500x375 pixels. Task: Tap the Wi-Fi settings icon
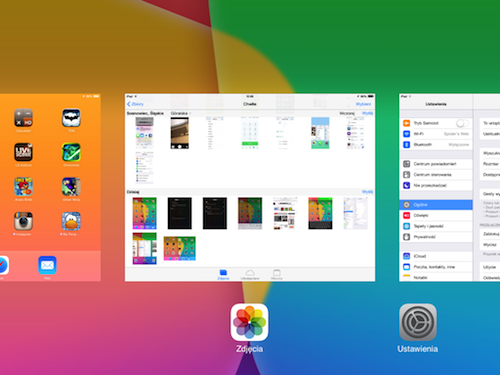coord(406,134)
